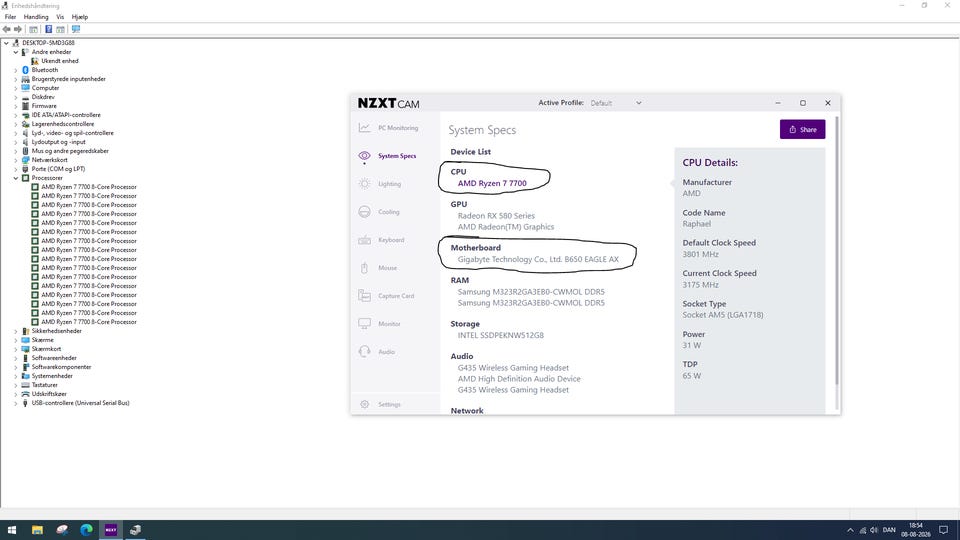Image resolution: width=960 pixels, height=540 pixels.
Task: Click the Share button in NZXT CAM
Action: 802,129
